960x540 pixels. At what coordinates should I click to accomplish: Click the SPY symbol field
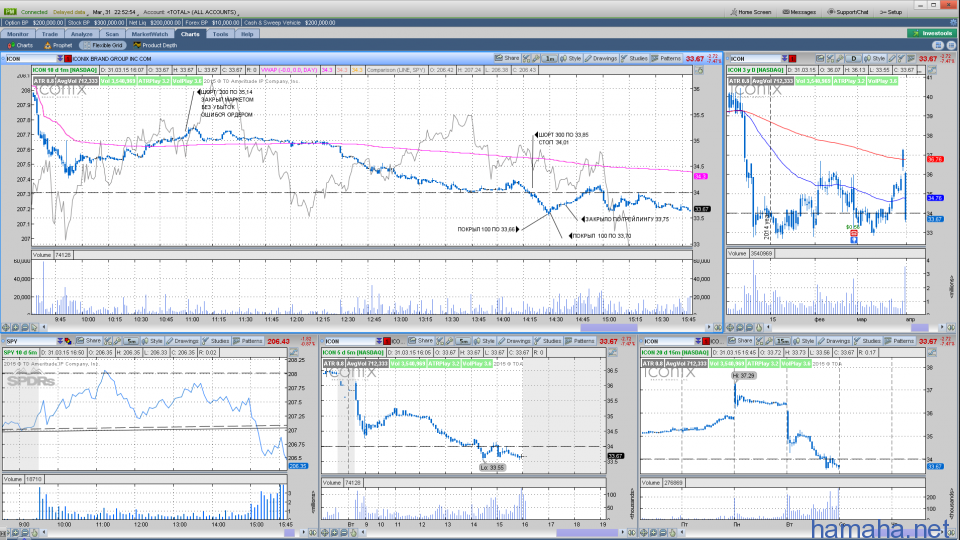[30, 341]
